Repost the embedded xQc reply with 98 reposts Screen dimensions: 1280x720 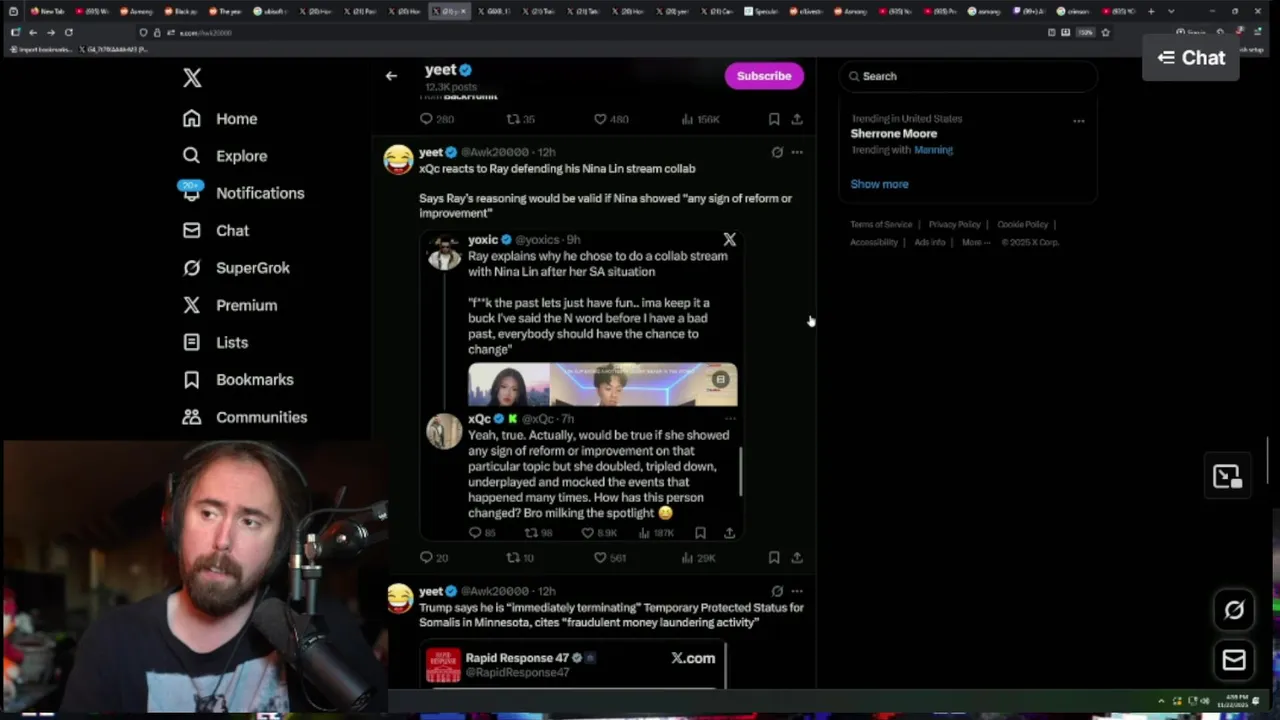(540, 533)
